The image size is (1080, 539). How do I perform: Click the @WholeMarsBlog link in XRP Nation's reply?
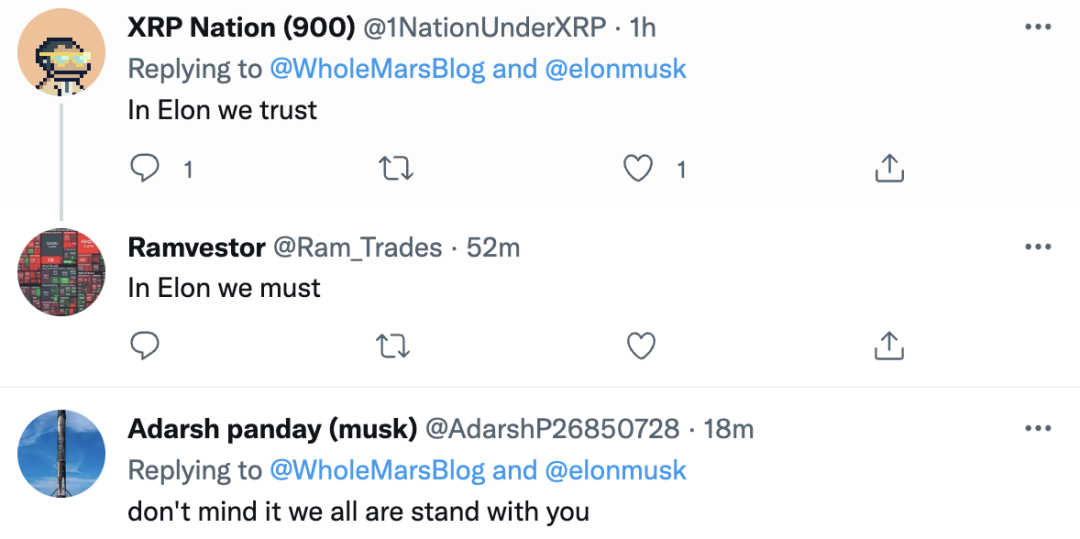[x=379, y=69]
